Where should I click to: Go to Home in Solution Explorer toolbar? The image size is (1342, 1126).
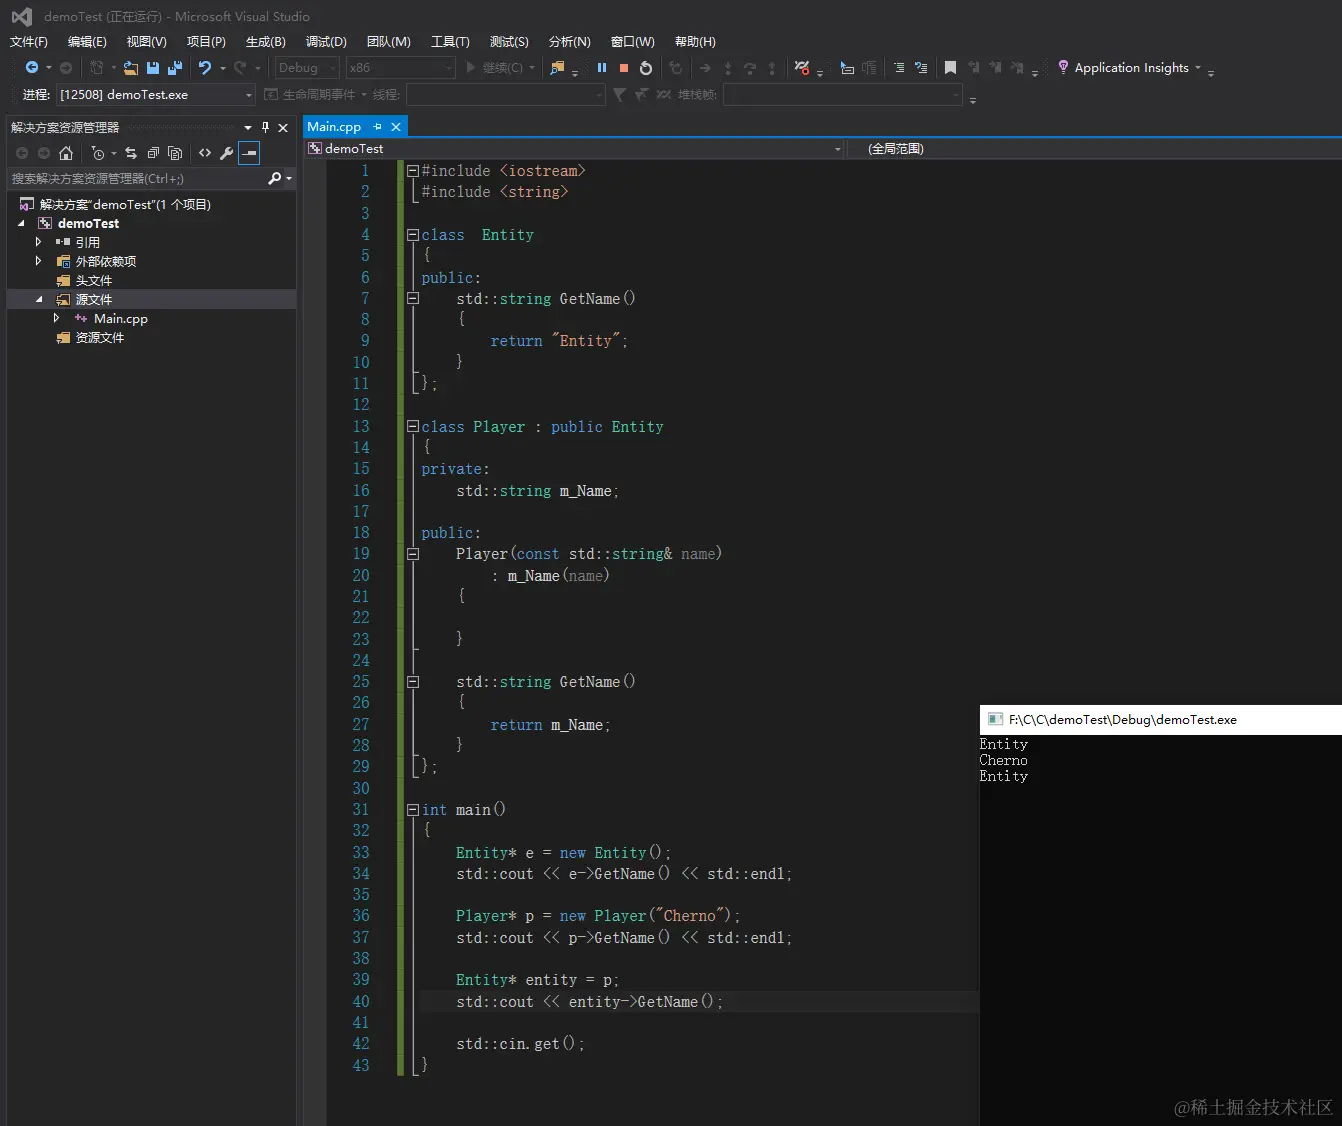[66, 153]
